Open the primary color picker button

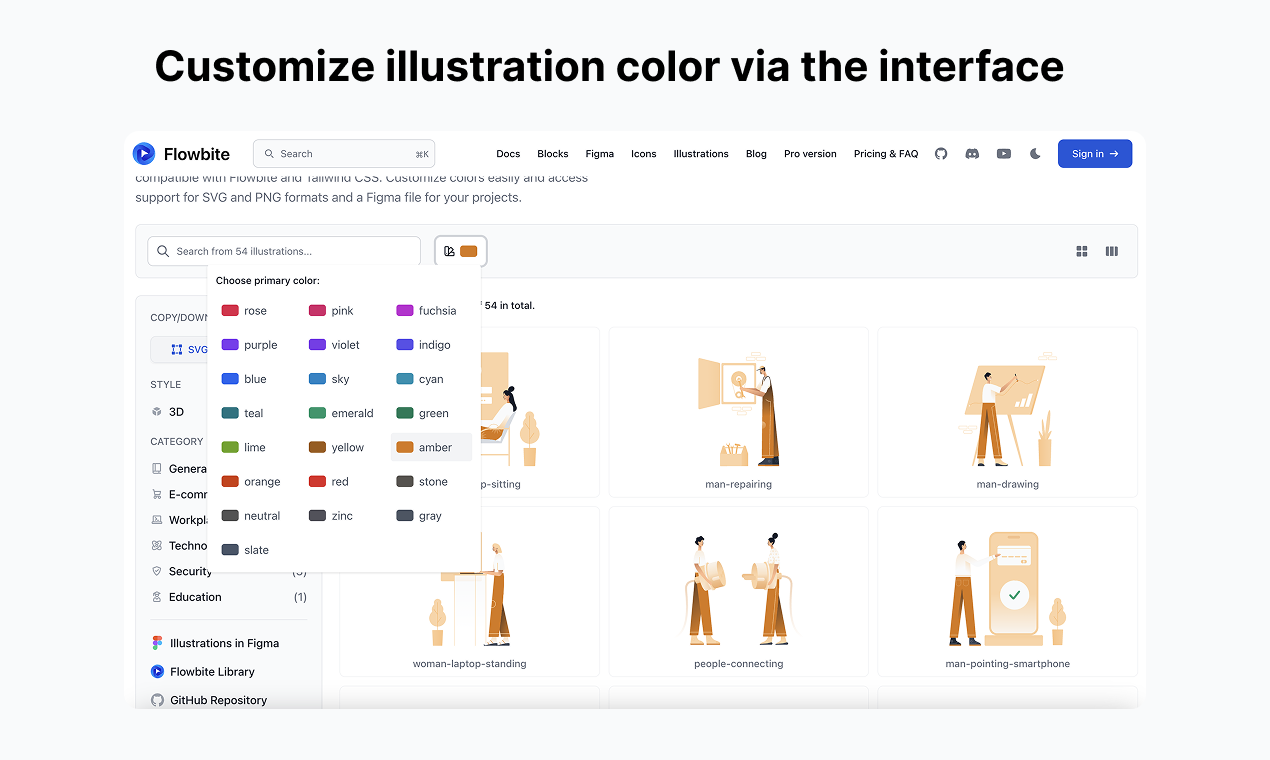pos(461,251)
